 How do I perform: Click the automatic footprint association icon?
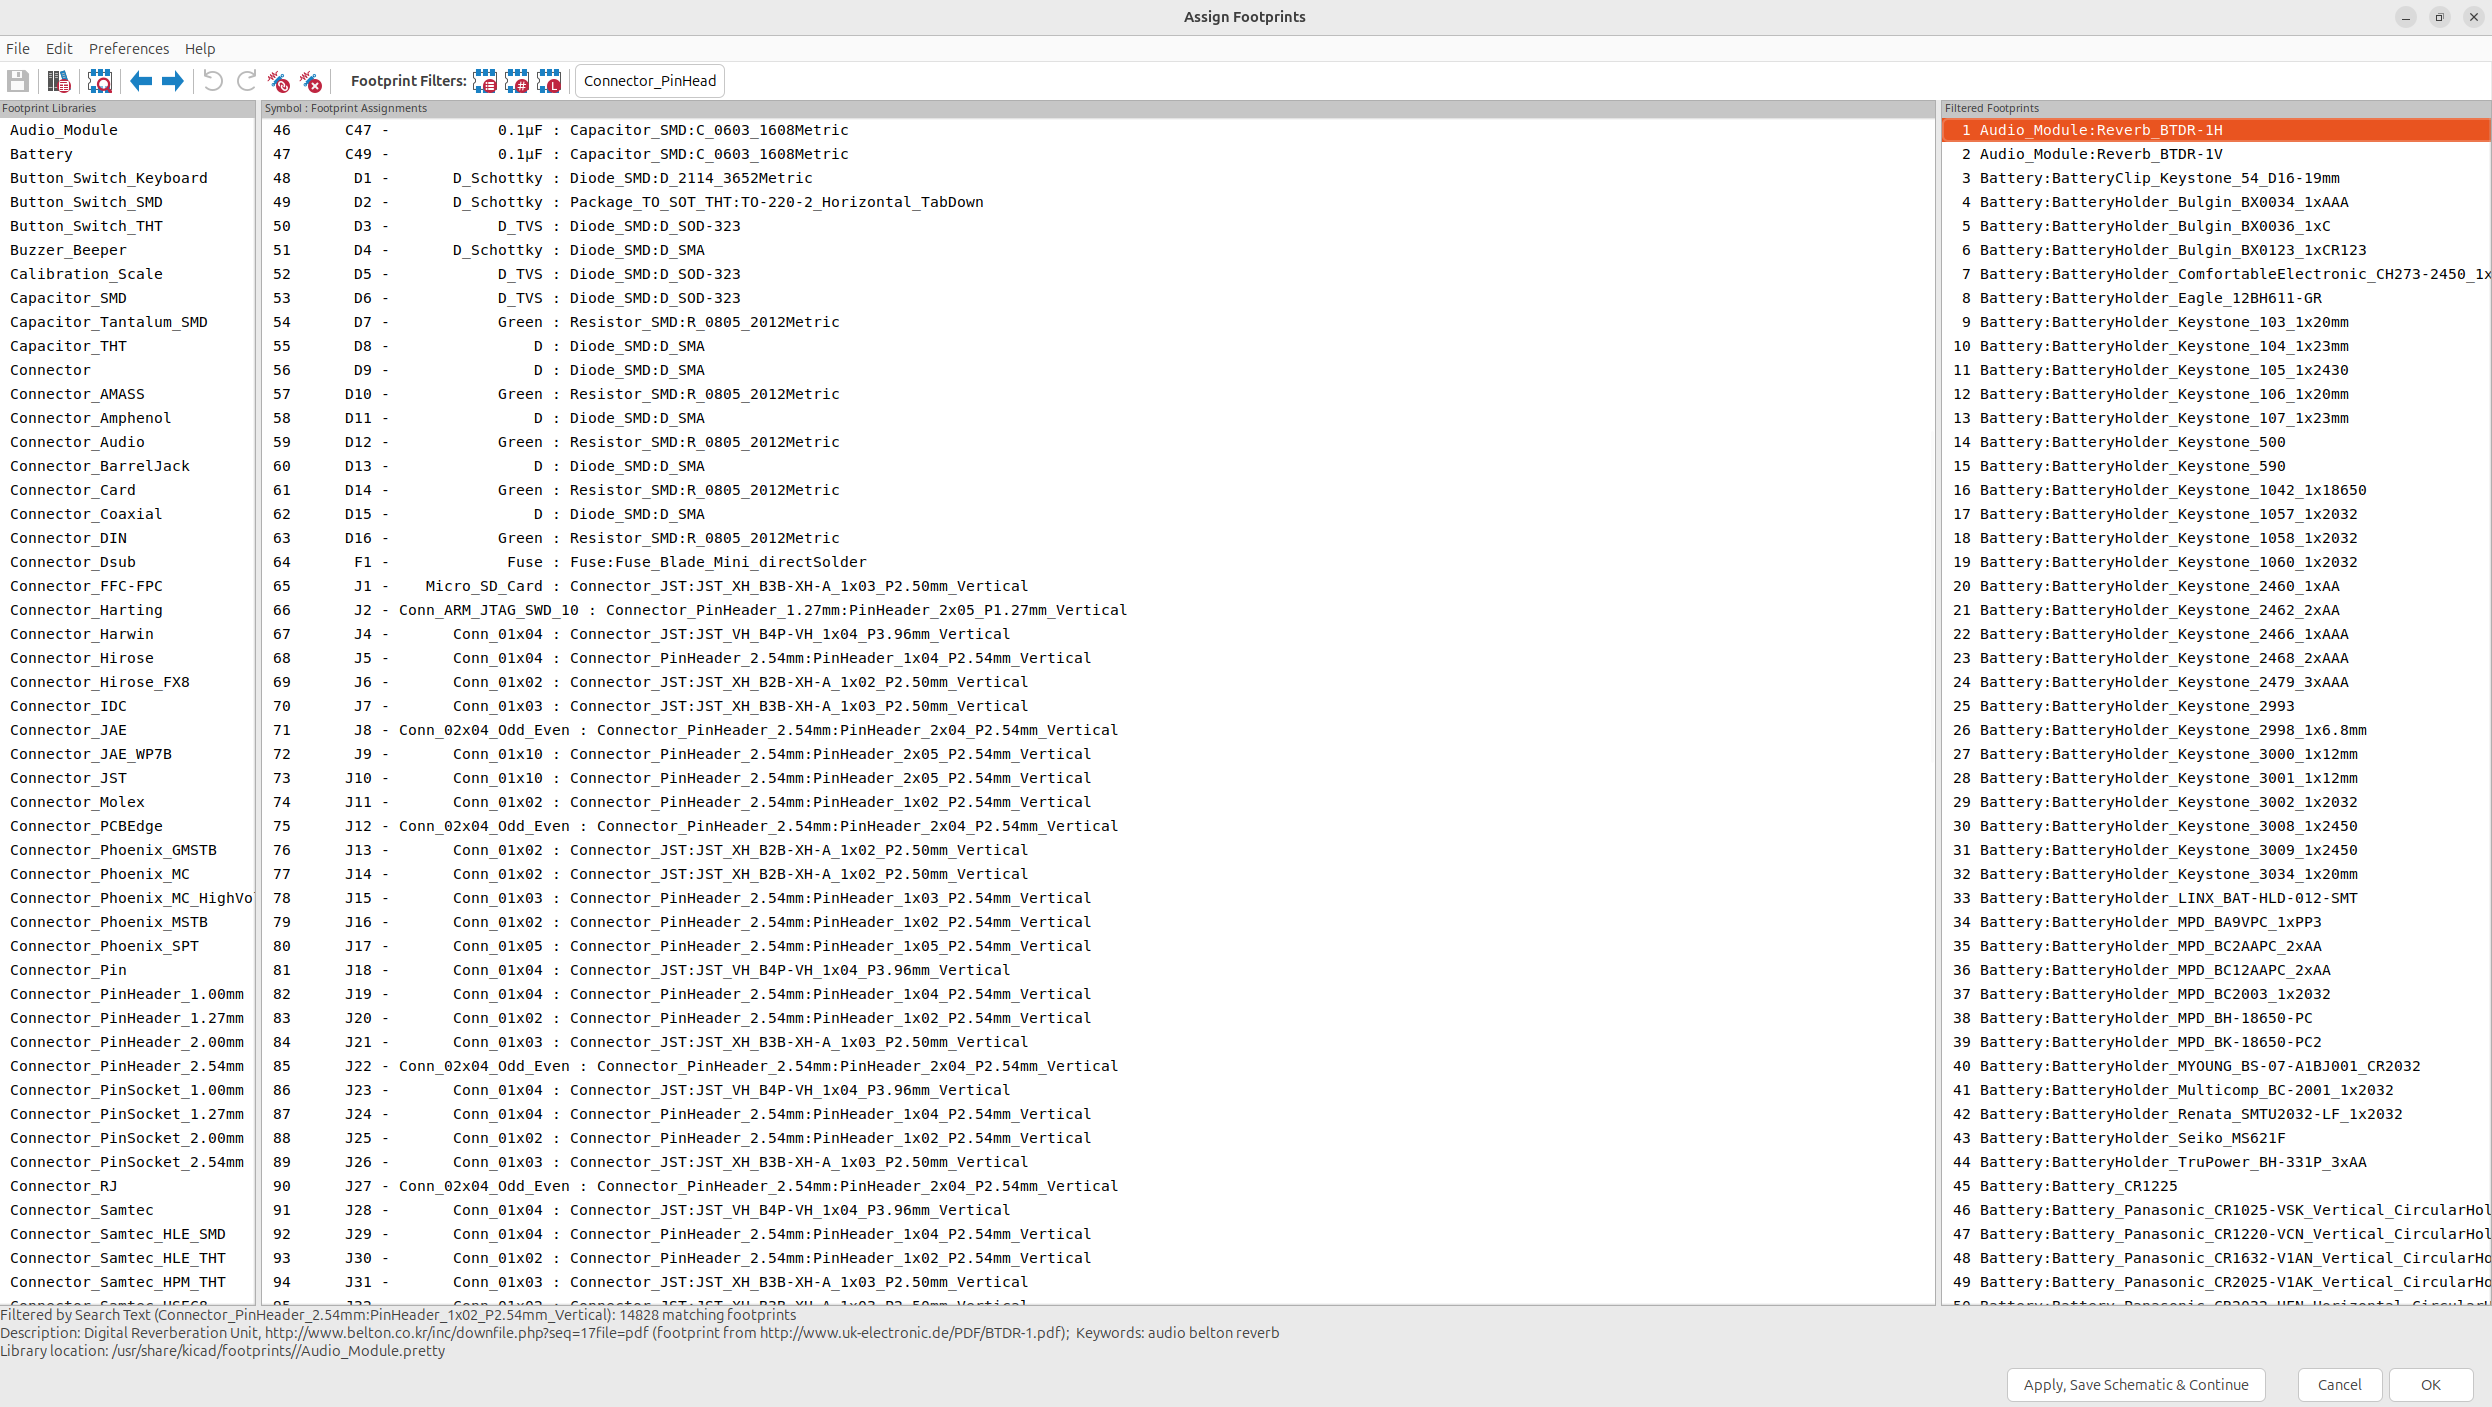[279, 81]
